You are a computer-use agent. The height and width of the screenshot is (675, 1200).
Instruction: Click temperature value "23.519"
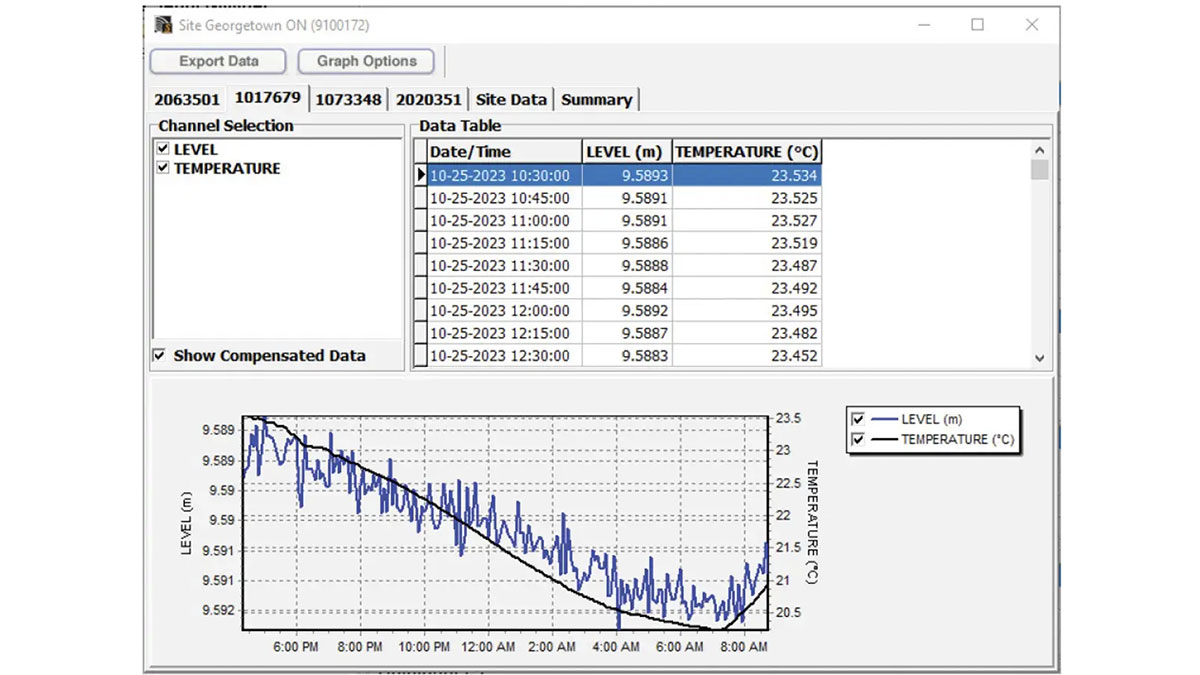[747, 243]
